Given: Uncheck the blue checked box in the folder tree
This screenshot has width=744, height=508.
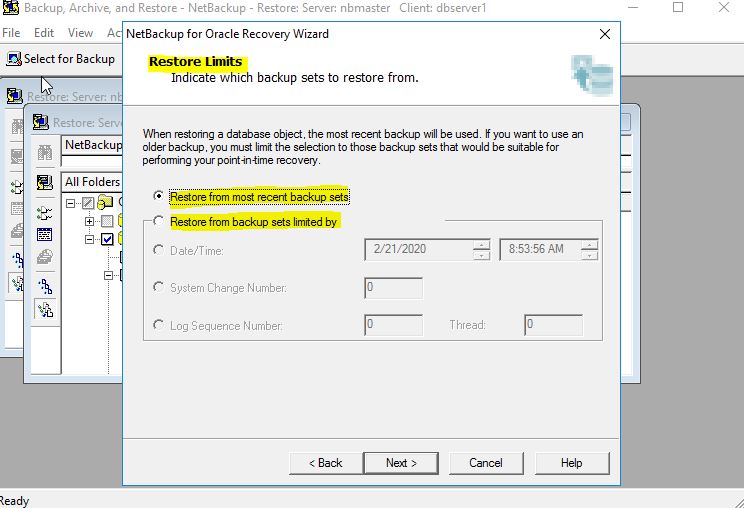Looking at the screenshot, I should click(x=107, y=239).
